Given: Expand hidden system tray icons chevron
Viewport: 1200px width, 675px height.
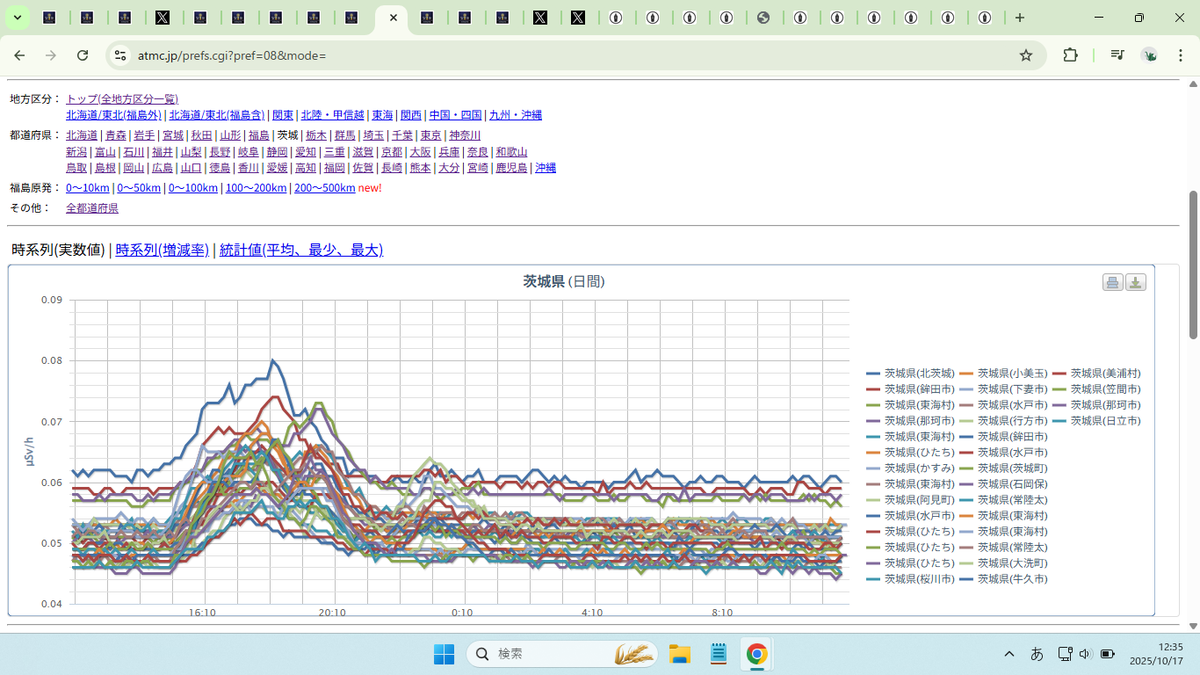Looking at the screenshot, I should [1008, 654].
